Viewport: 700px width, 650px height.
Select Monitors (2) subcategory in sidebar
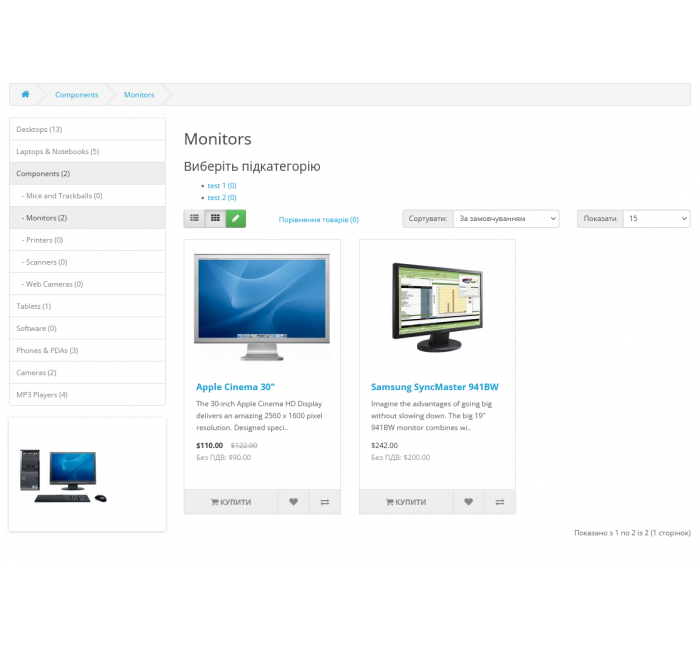(88, 218)
